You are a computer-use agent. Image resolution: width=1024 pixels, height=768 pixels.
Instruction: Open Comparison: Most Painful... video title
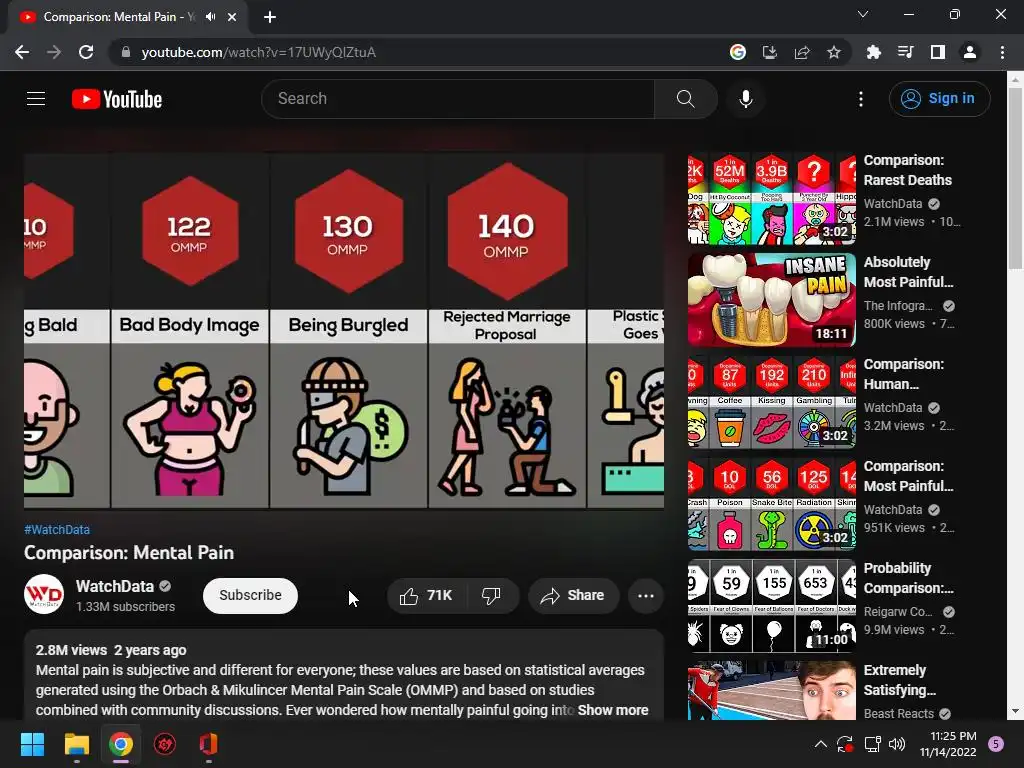[x=908, y=476]
